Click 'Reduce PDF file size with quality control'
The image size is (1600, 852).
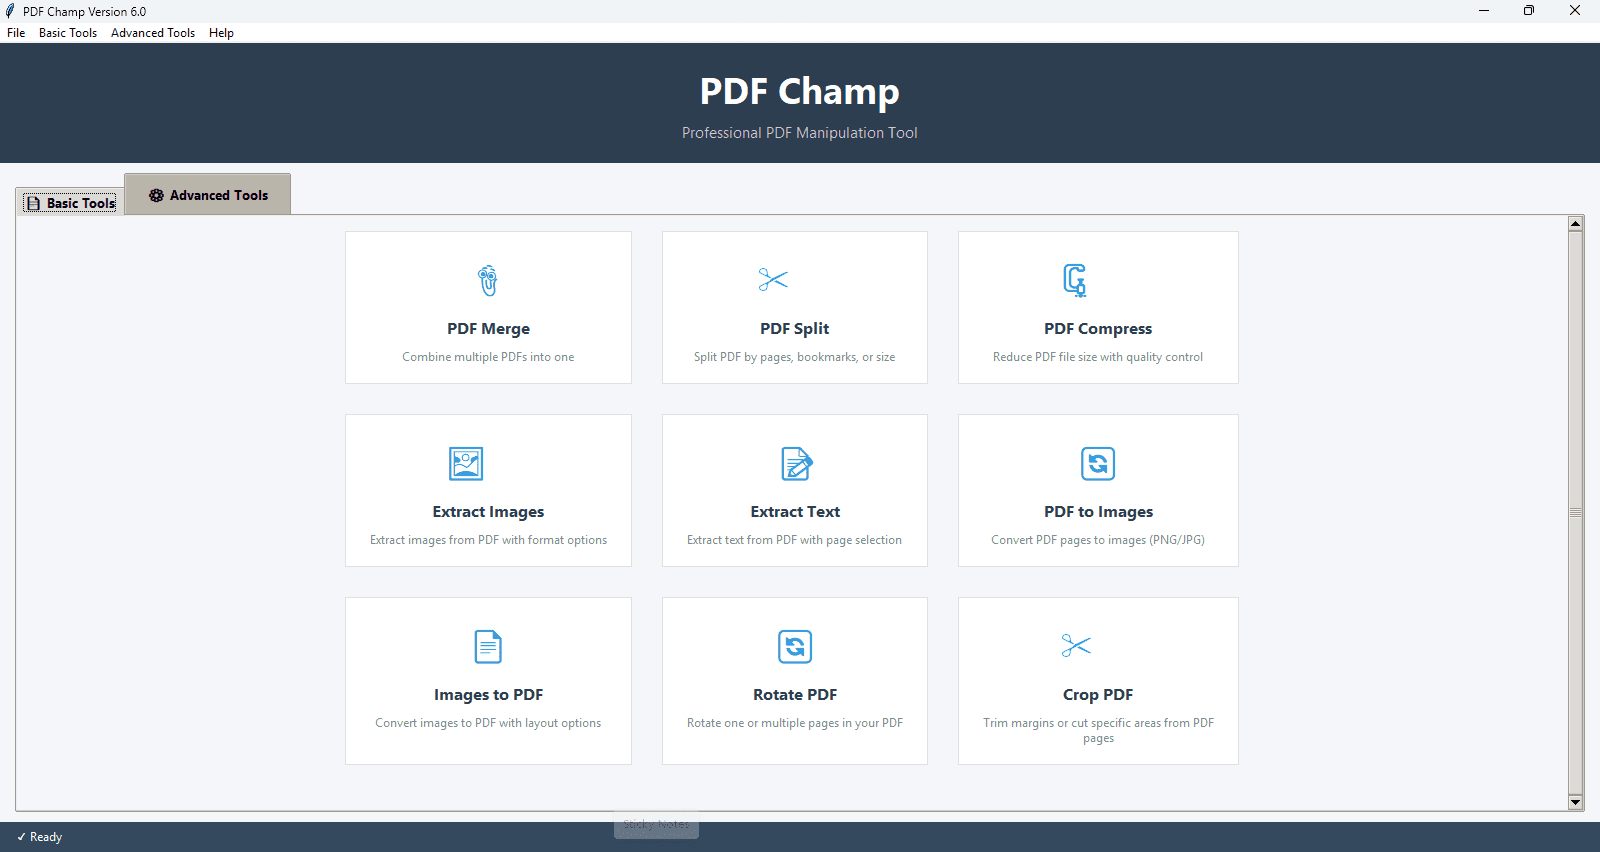pos(1098,357)
